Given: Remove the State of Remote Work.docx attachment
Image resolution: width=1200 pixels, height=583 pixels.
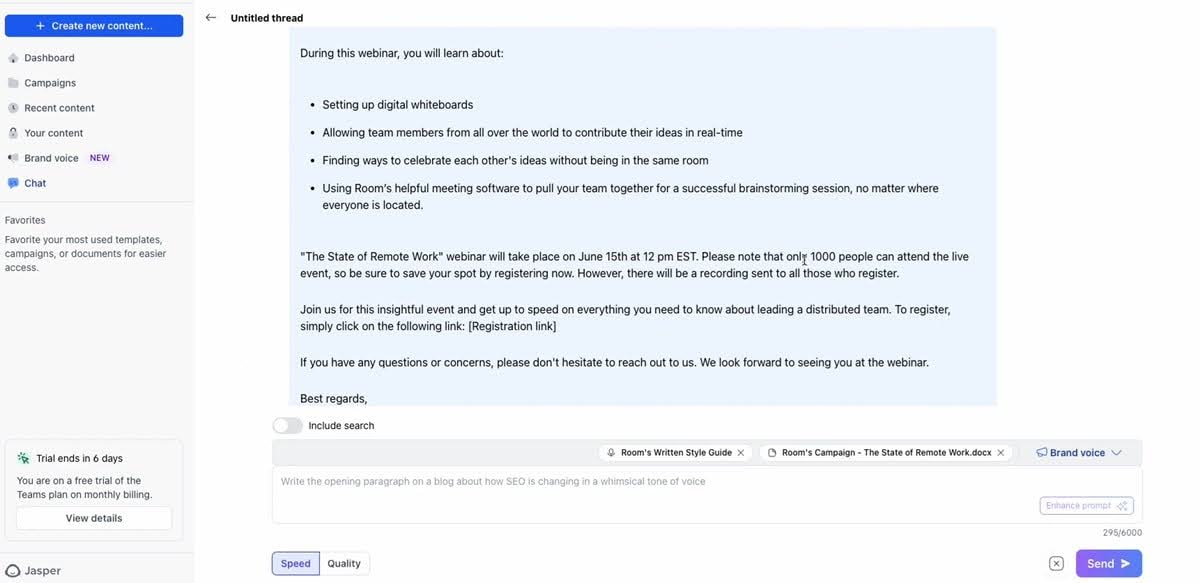Looking at the screenshot, I should 1001,453.
